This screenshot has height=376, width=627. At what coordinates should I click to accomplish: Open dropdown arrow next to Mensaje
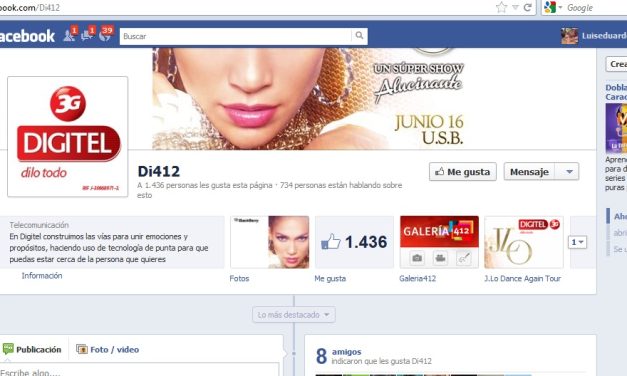coord(569,172)
